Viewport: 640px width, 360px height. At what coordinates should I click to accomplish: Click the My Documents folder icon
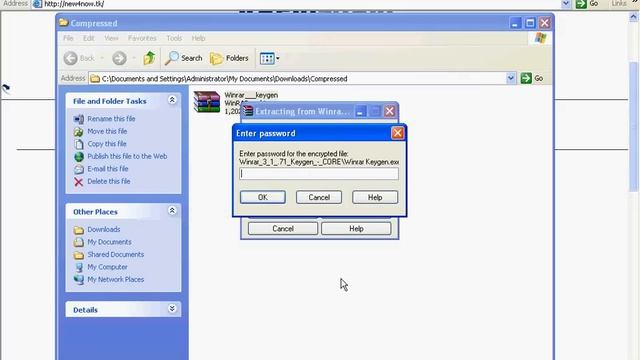pyautogui.click(x=79, y=242)
